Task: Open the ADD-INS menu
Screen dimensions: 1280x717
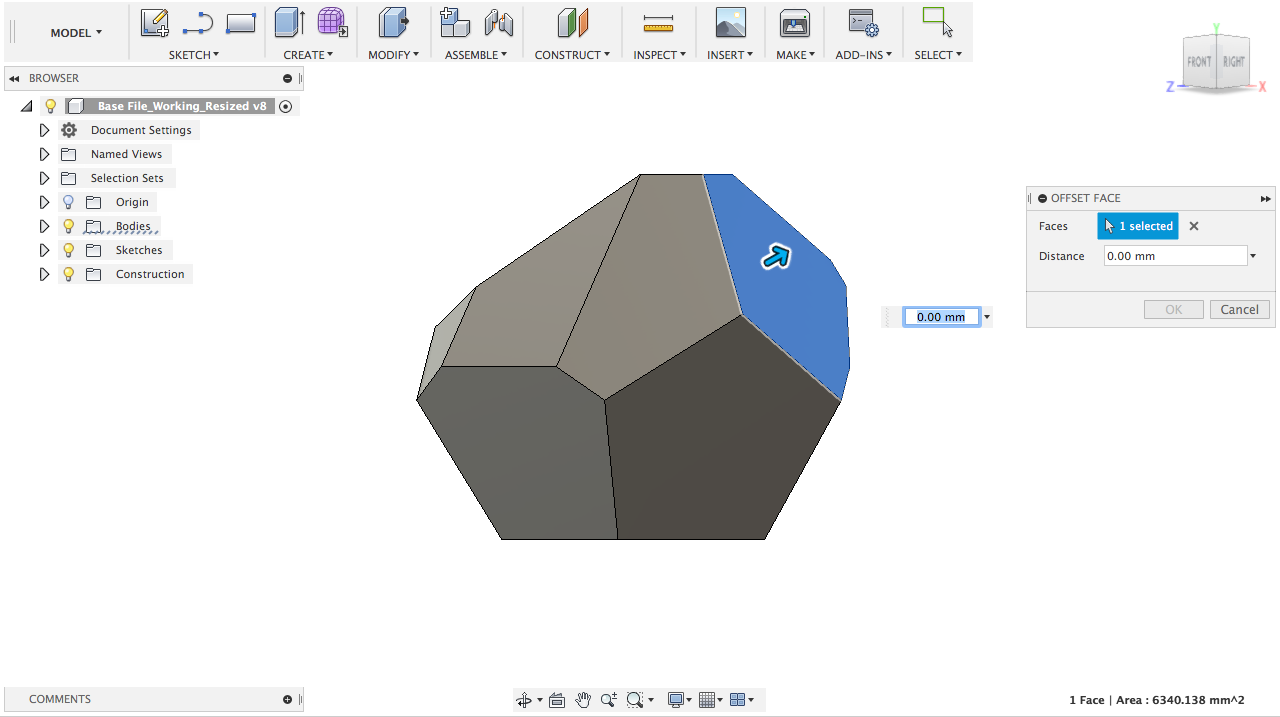Action: pos(863,55)
